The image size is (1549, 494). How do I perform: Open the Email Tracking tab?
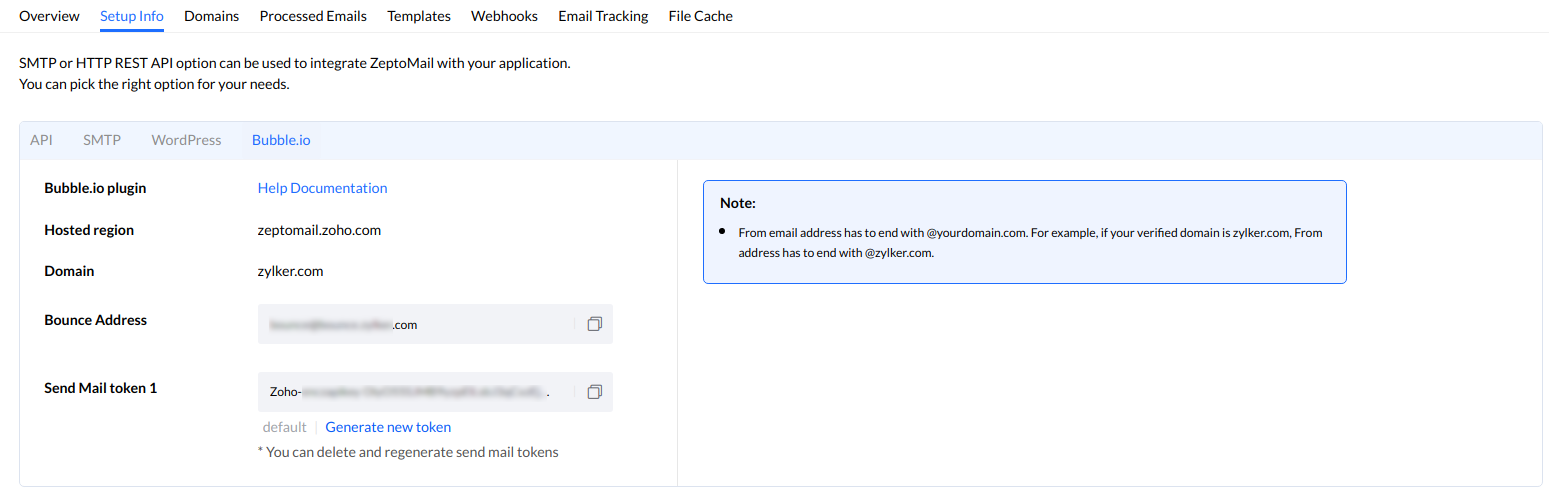603,16
